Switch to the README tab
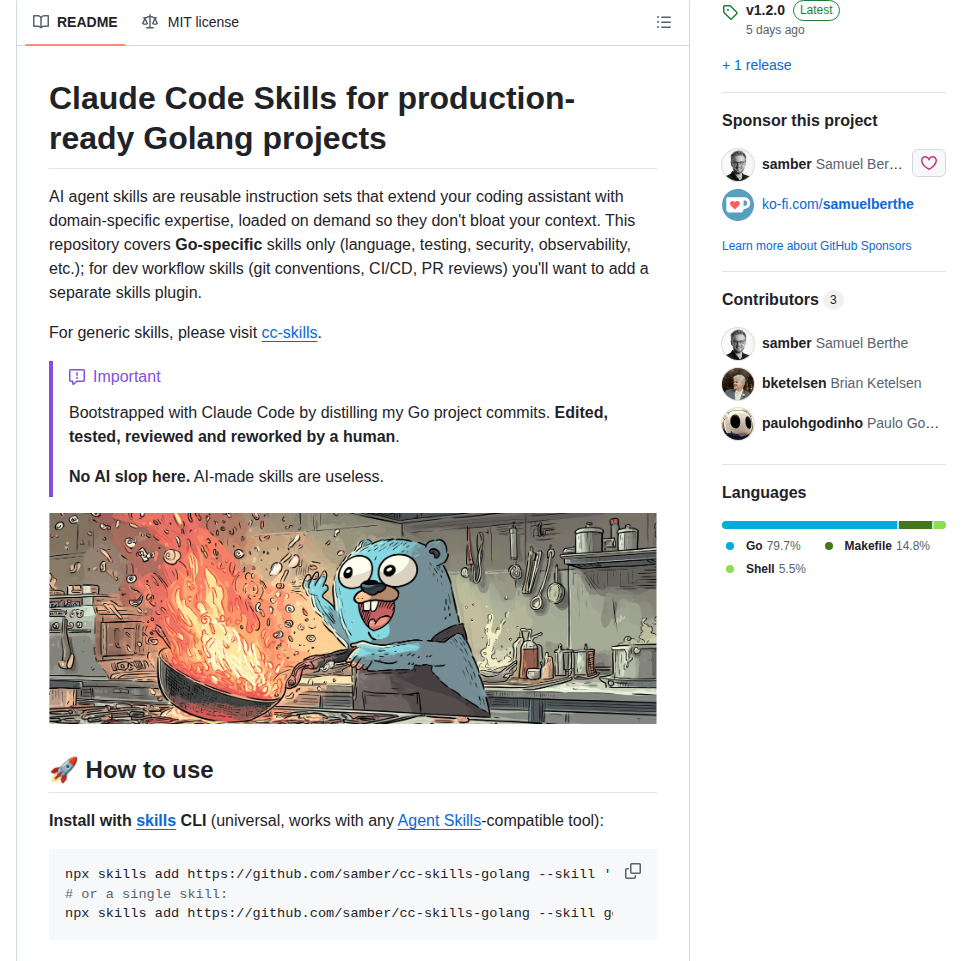Viewport: 970px width, 961px height. [75, 22]
